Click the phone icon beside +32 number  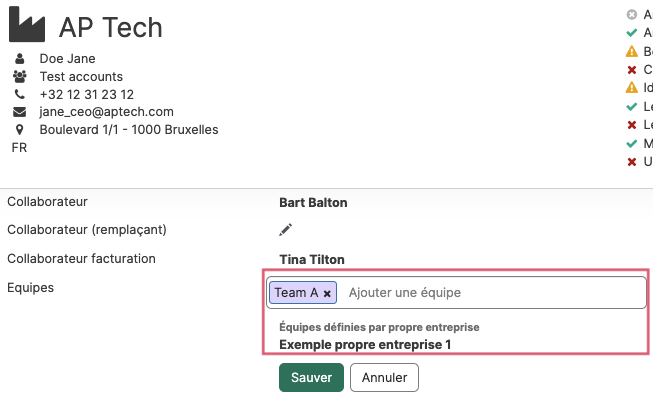point(20,95)
